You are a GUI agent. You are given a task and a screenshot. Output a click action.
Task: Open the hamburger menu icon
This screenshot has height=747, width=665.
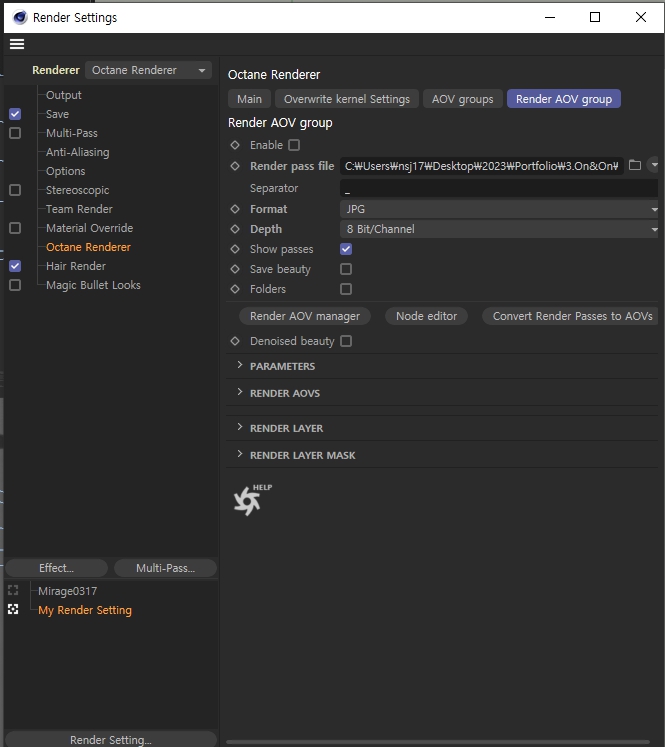[17, 44]
